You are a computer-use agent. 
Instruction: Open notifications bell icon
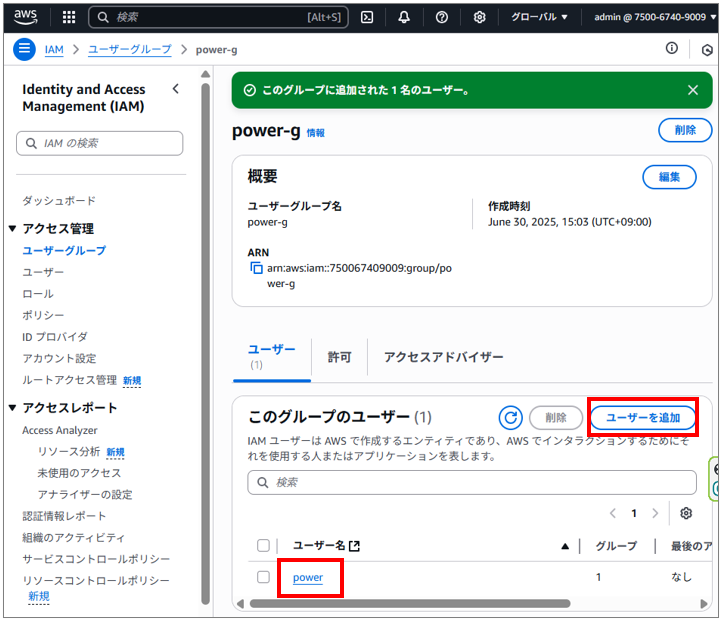pos(404,17)
